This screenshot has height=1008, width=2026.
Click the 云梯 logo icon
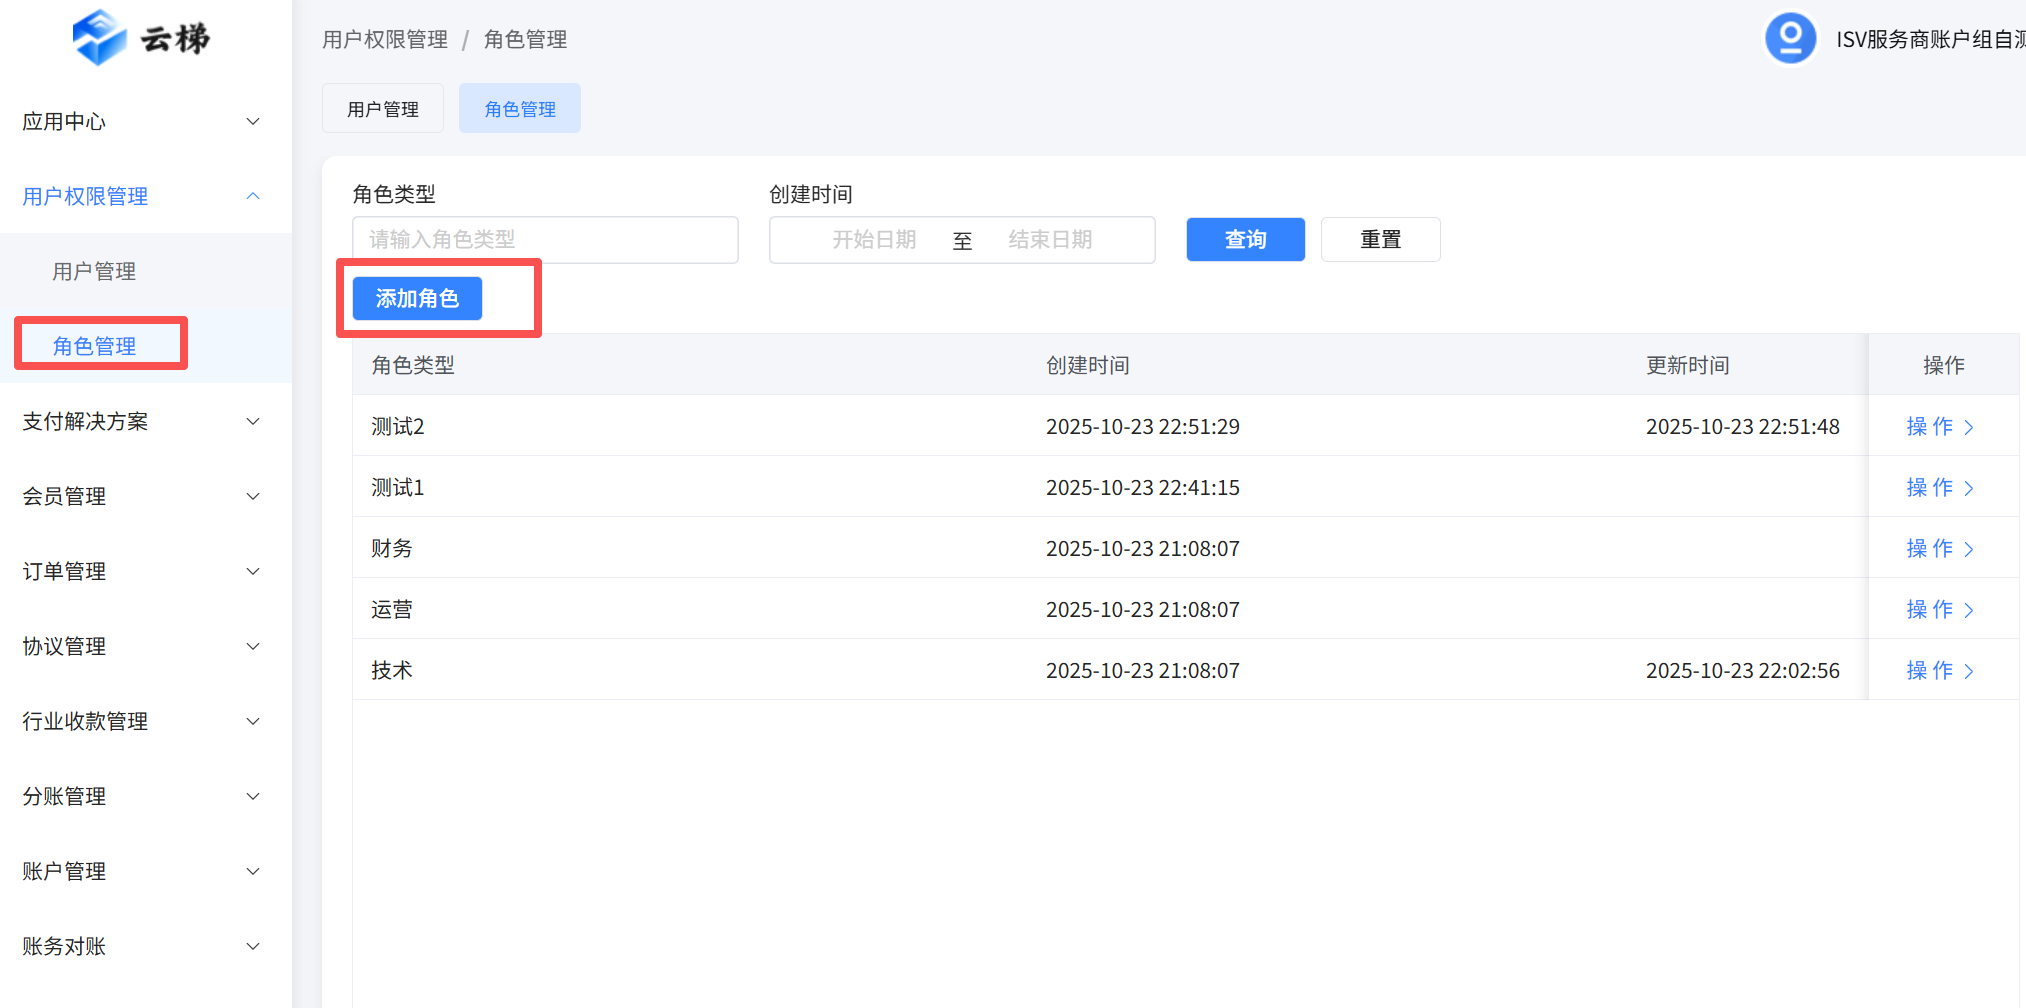coord(100,38)
